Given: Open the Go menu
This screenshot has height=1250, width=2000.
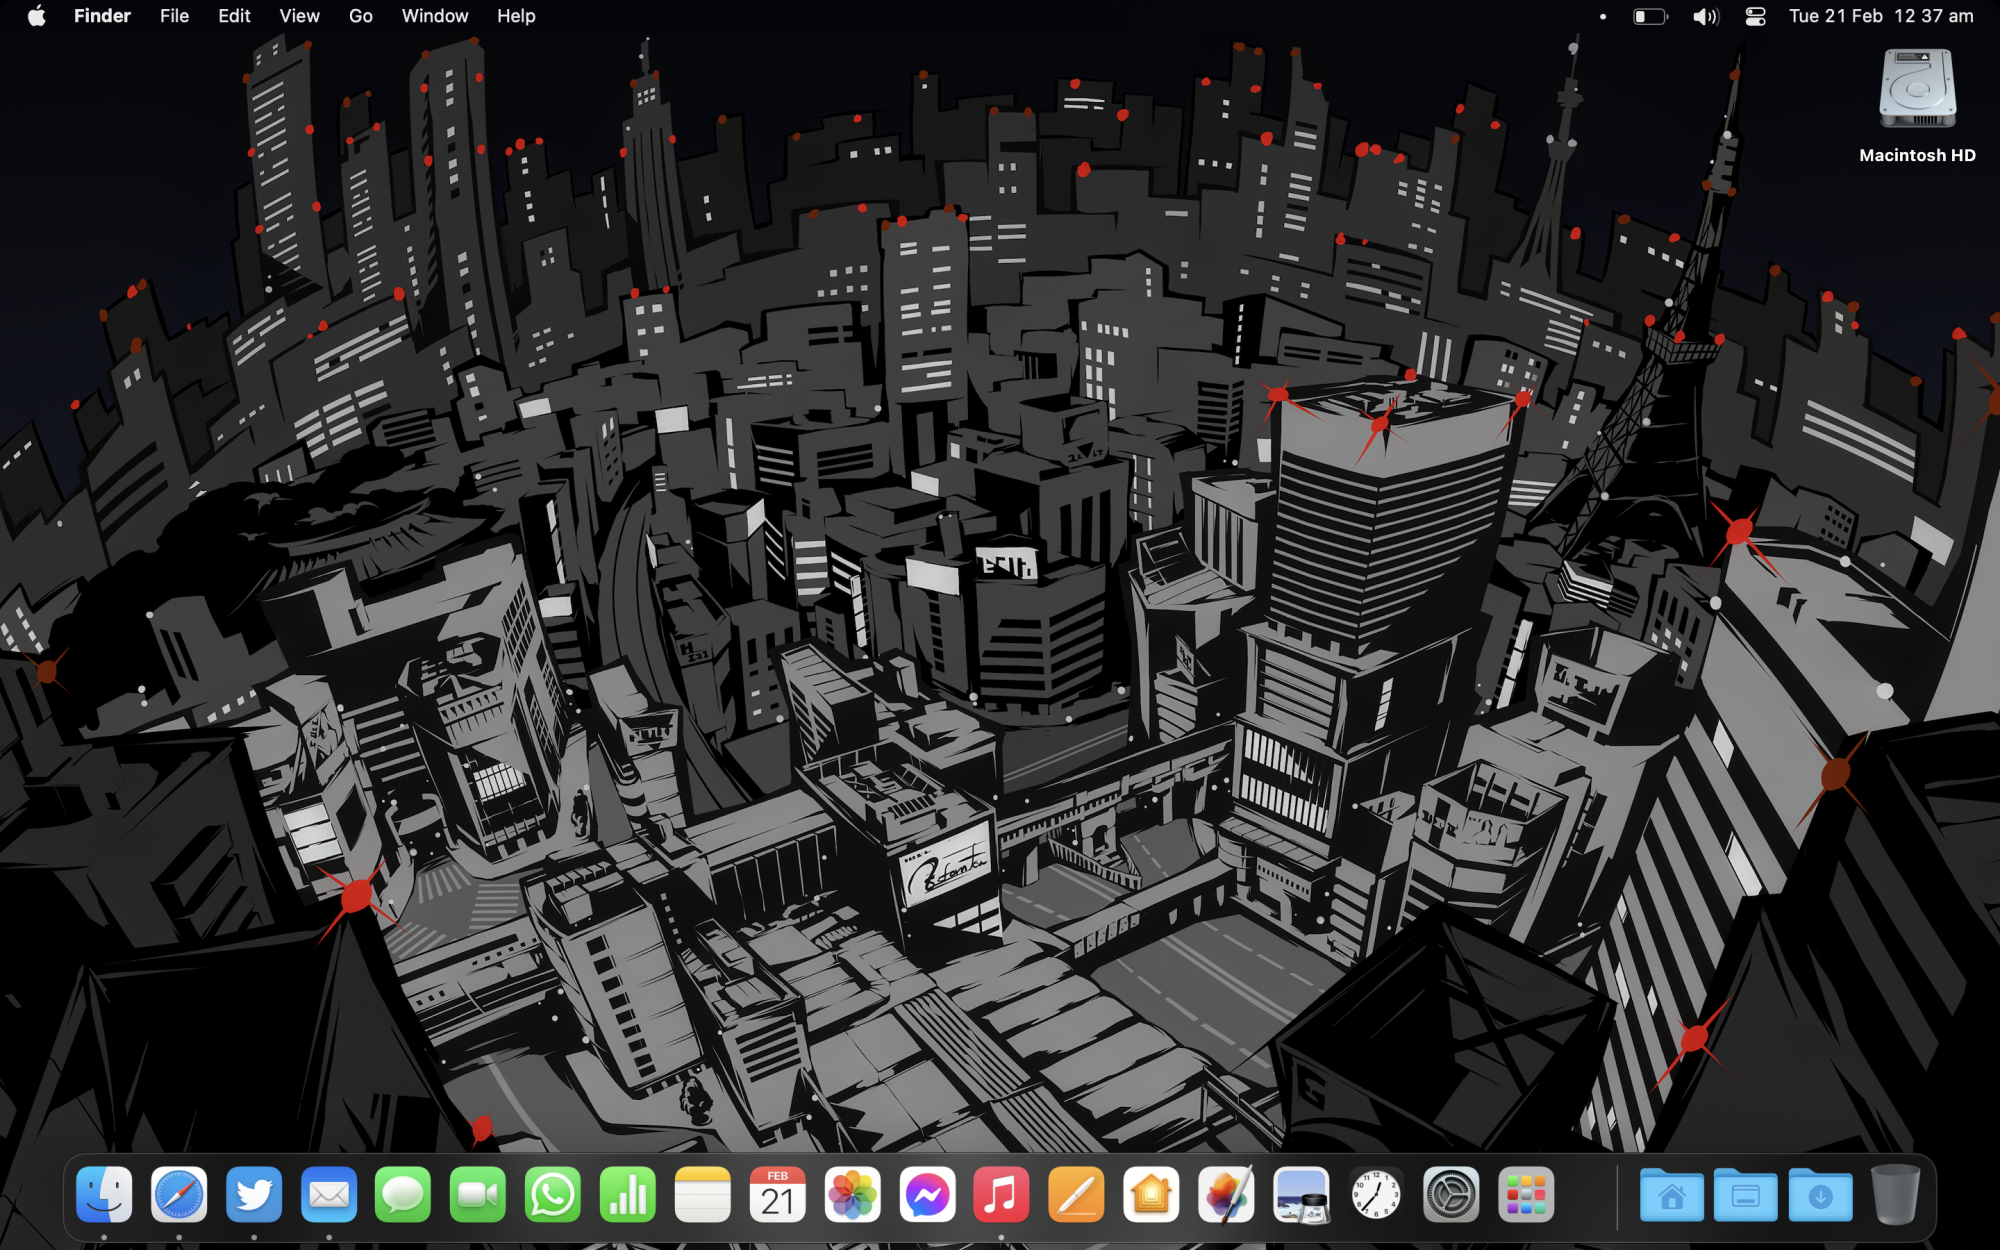Looking at the screenshot, I should point(360,16).
